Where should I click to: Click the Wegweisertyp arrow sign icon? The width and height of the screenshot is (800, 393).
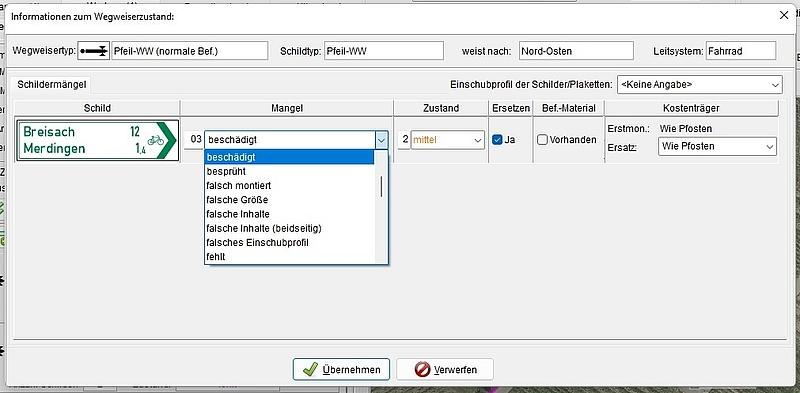click(93, 51)
